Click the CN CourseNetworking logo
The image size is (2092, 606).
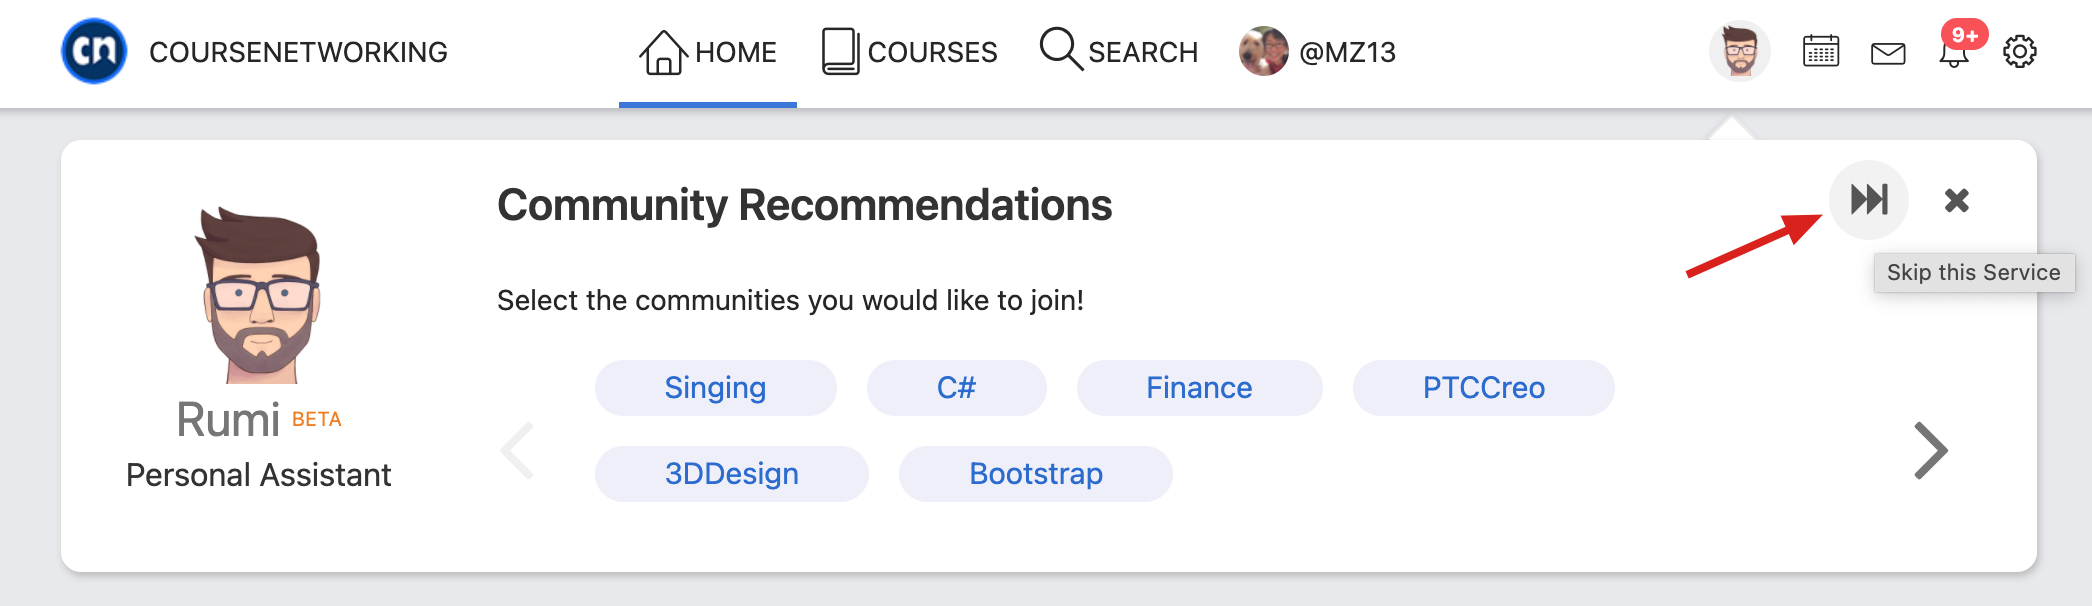[94, 51]
